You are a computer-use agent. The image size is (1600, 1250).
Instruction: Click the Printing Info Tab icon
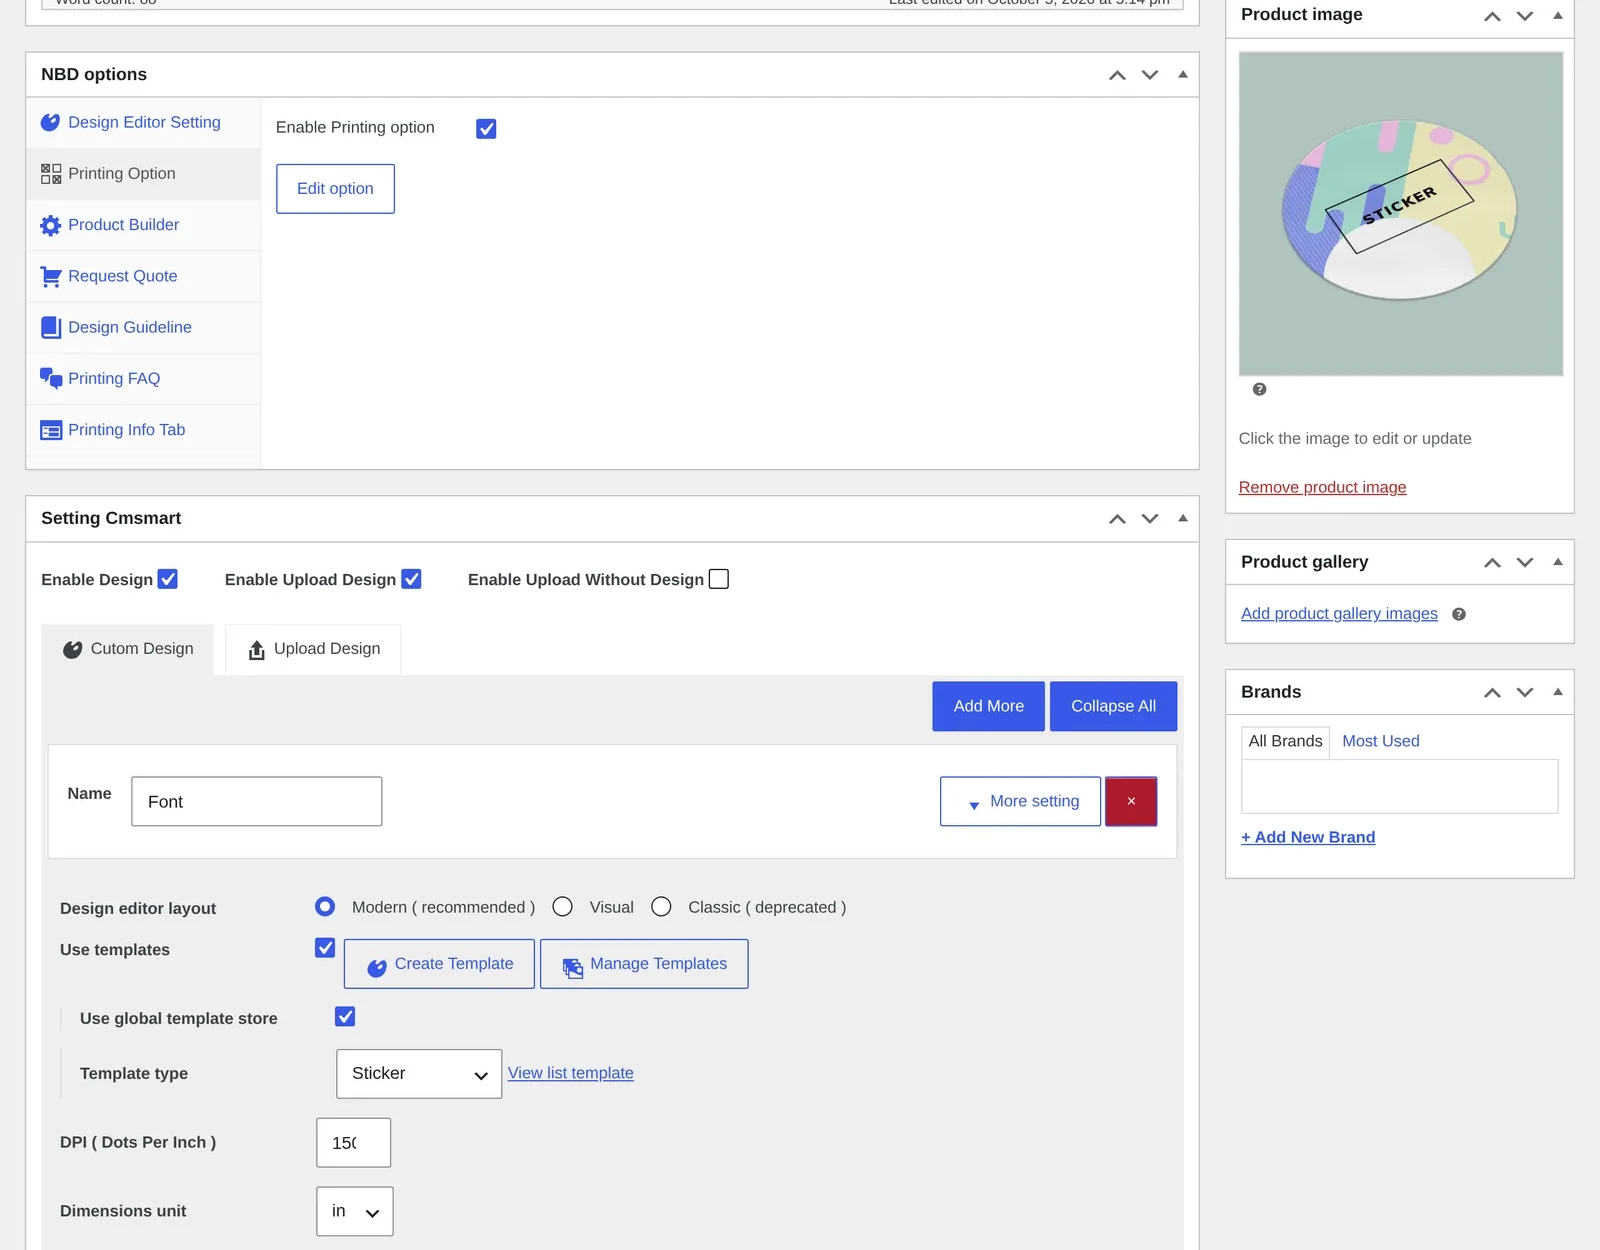51,430
